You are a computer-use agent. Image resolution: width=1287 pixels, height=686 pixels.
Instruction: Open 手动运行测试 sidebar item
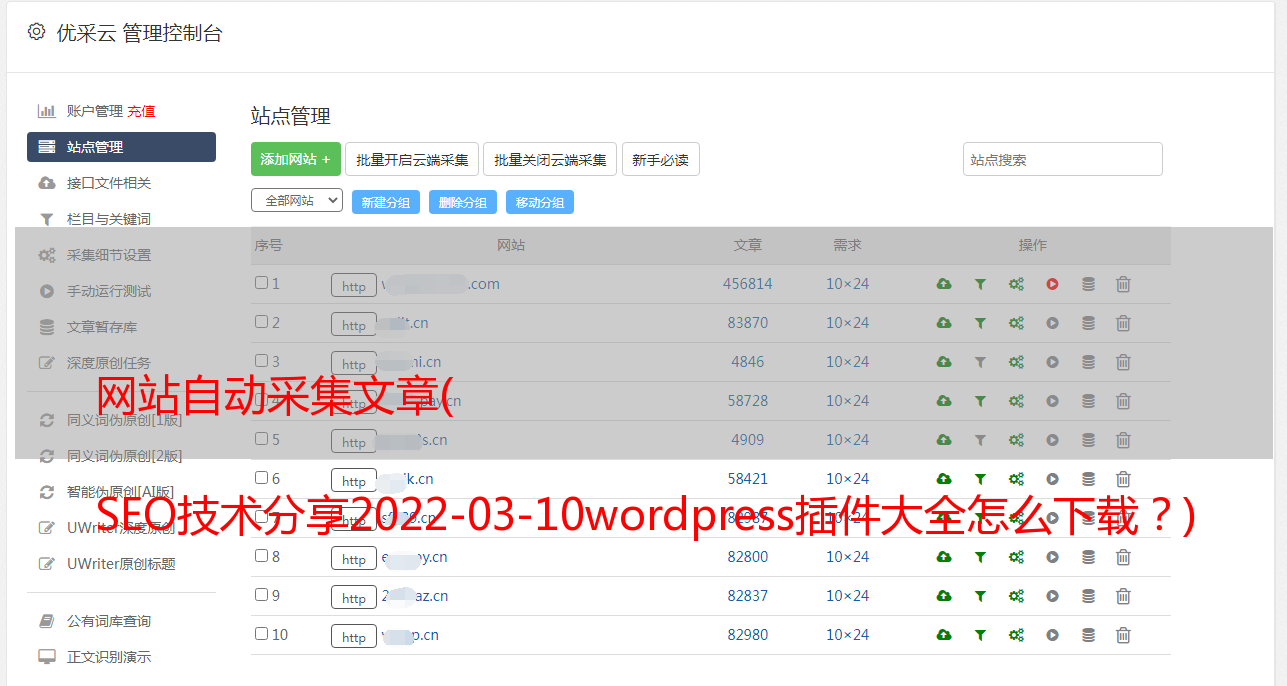click(109, 291)
